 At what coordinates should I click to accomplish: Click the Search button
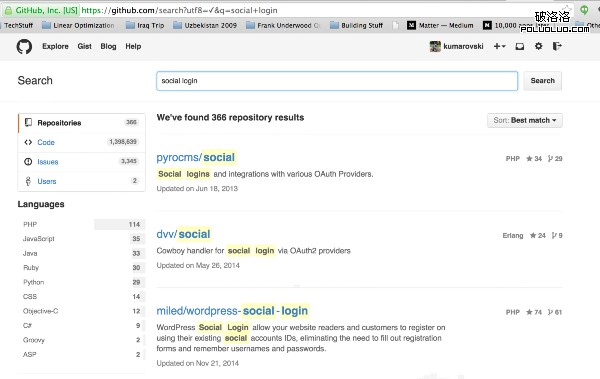point(542,81)
